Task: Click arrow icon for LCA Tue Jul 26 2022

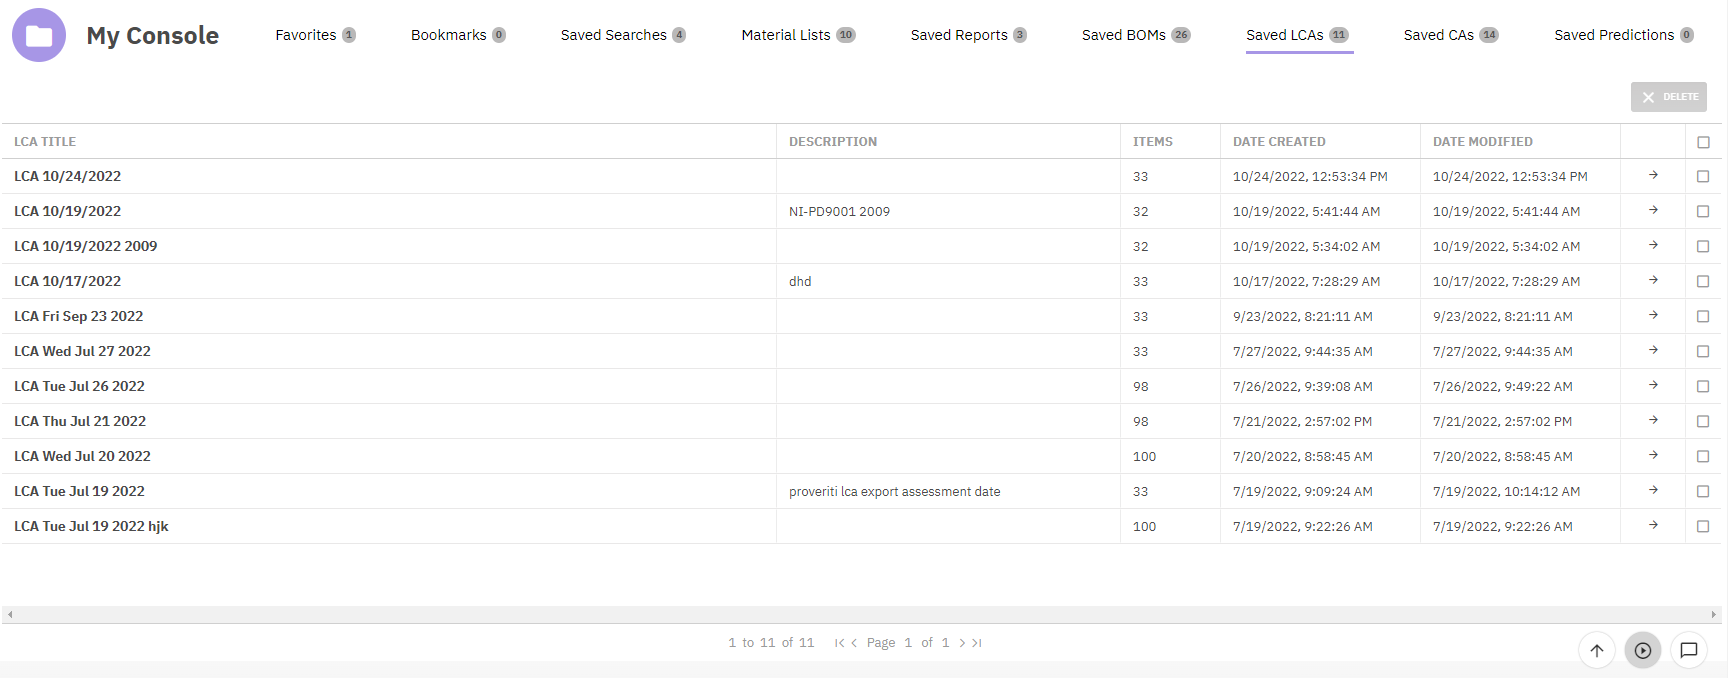Action: (1653, 385)
